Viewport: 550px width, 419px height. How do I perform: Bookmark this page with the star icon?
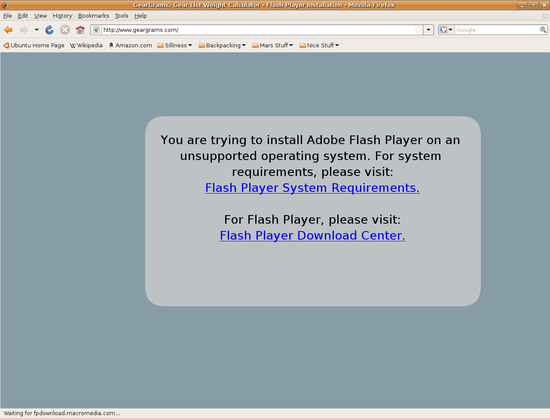[x=418, y=30]
